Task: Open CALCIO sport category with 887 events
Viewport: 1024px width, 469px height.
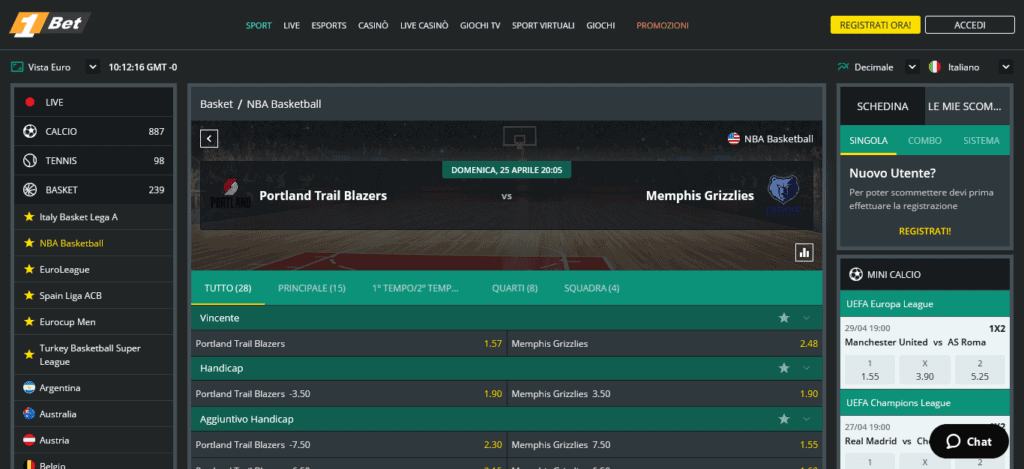Action: point(94,131)
